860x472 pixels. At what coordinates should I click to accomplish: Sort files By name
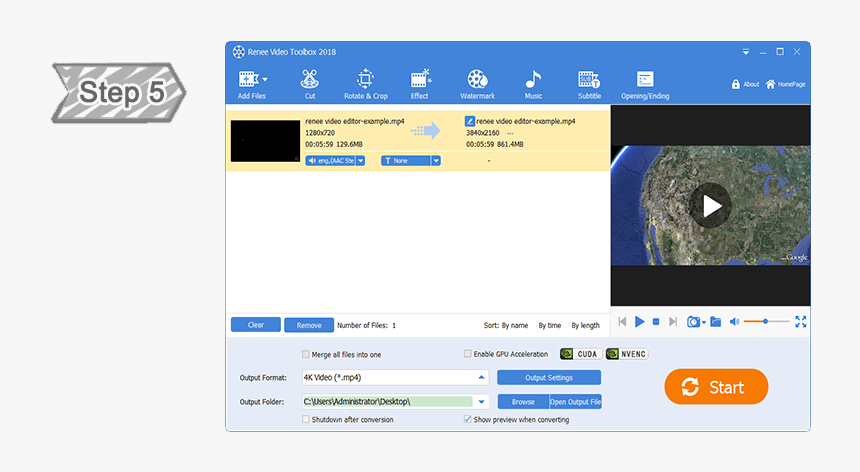(x=514, y=326)
